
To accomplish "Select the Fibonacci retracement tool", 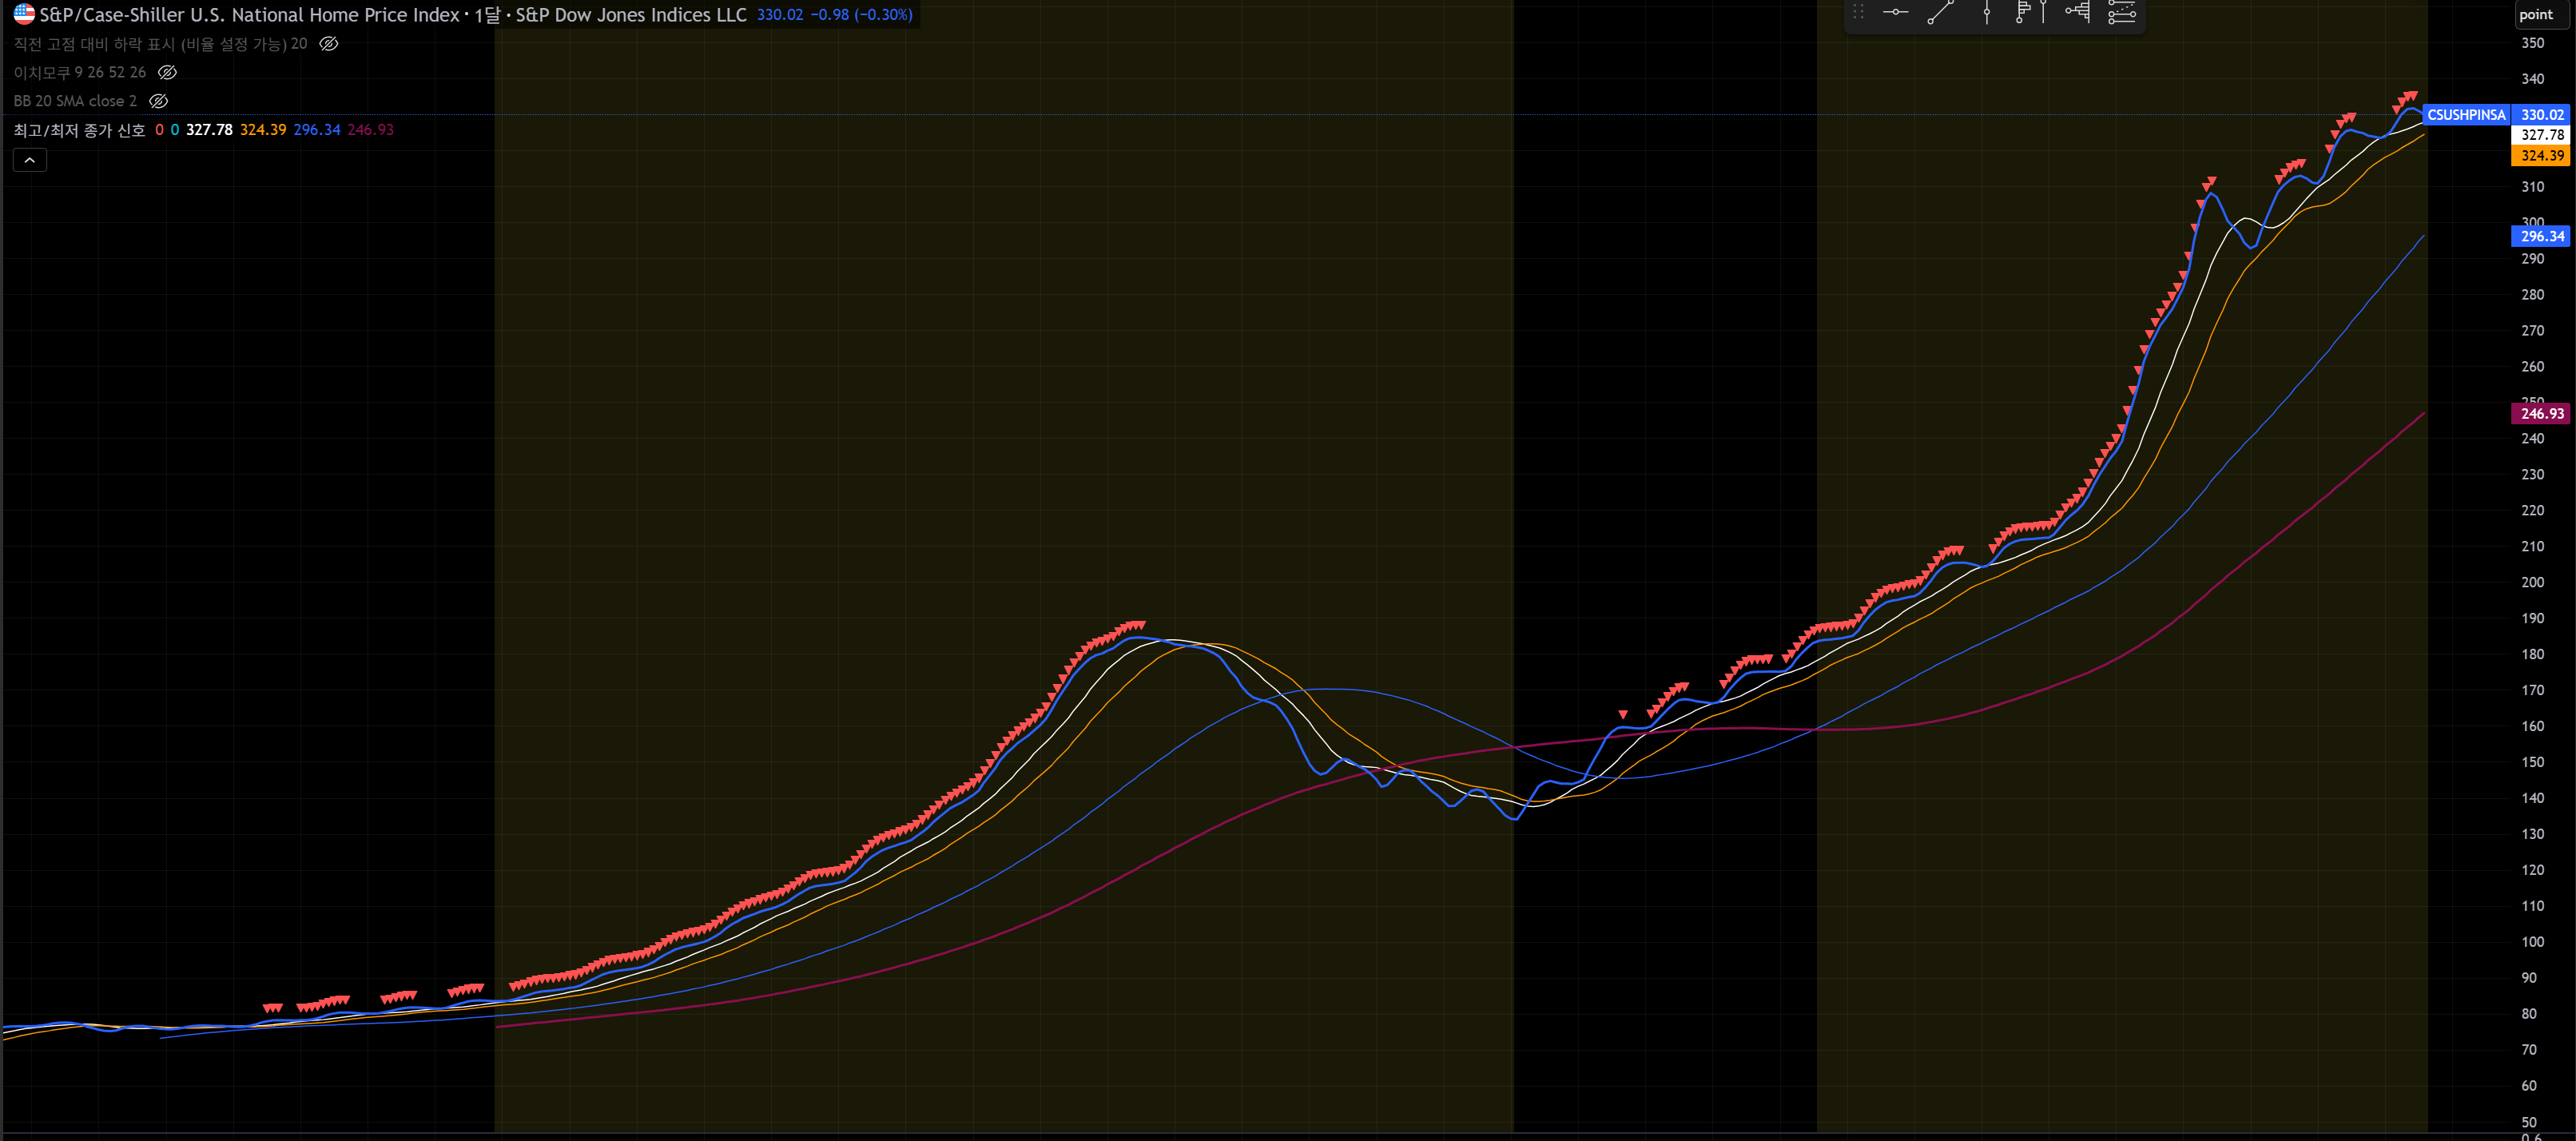I will click(x=2121, y=13).
